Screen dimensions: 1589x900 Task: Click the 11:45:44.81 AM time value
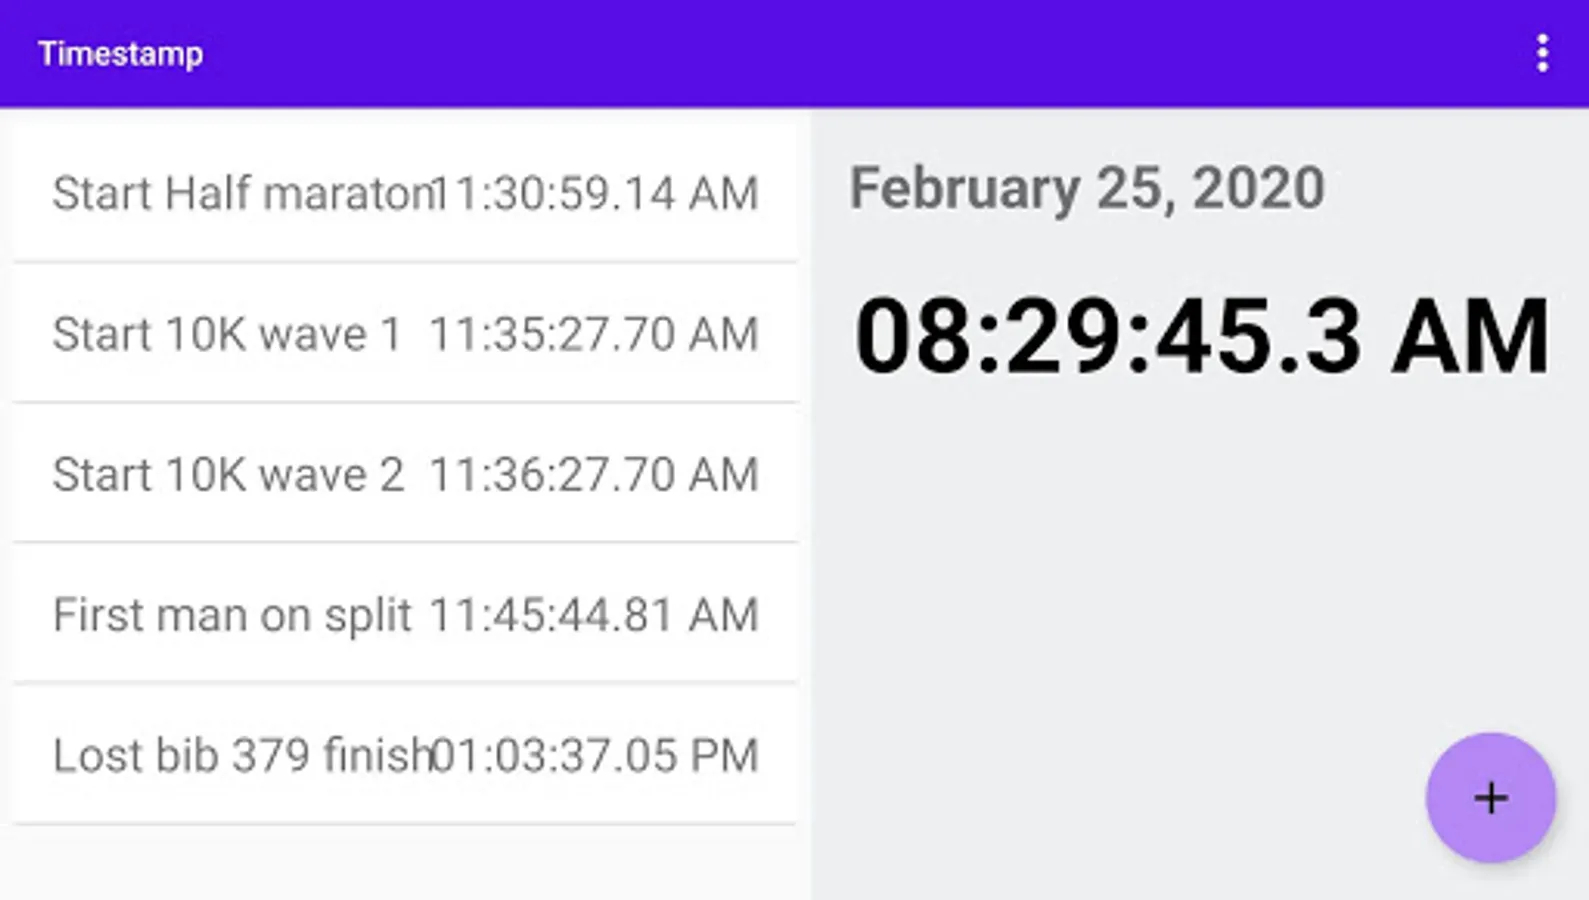point(594,615)
